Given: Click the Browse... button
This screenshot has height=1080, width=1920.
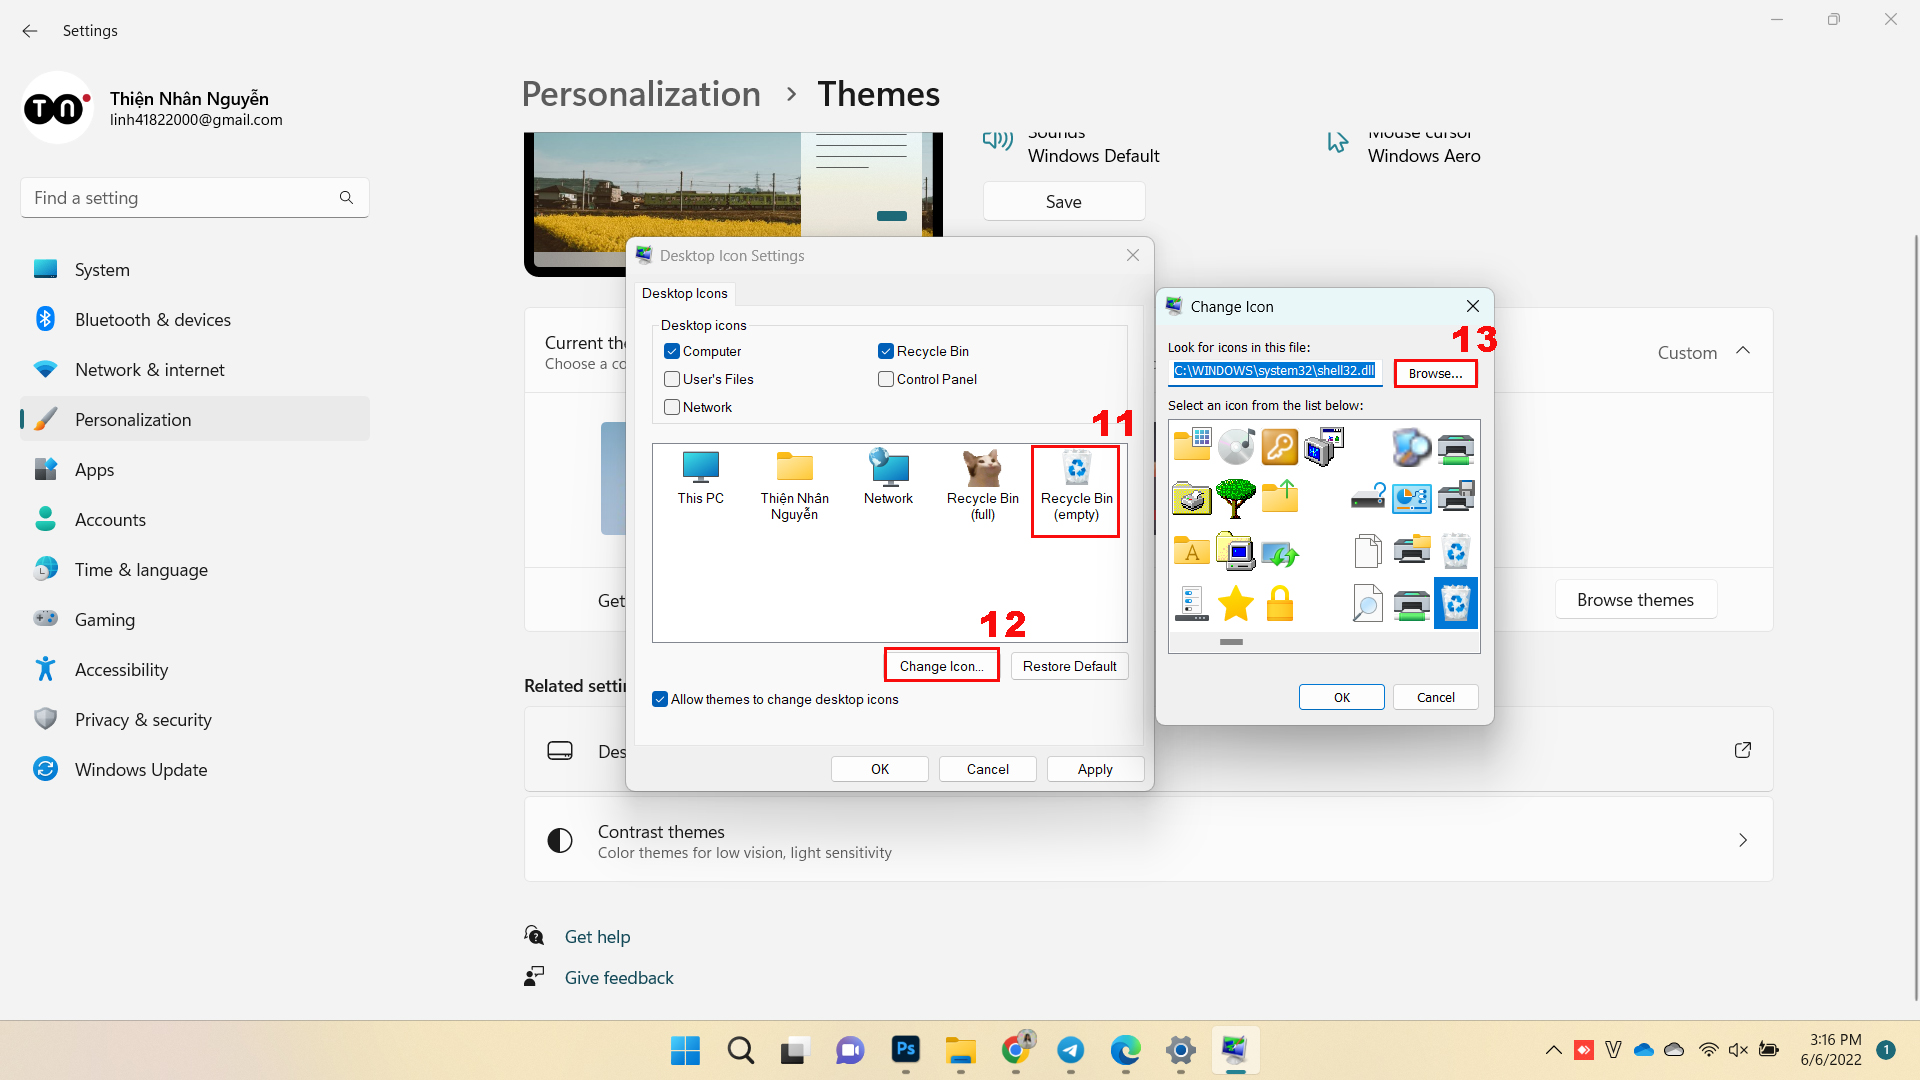Looking at the screenshot, I should (1435, 373).
